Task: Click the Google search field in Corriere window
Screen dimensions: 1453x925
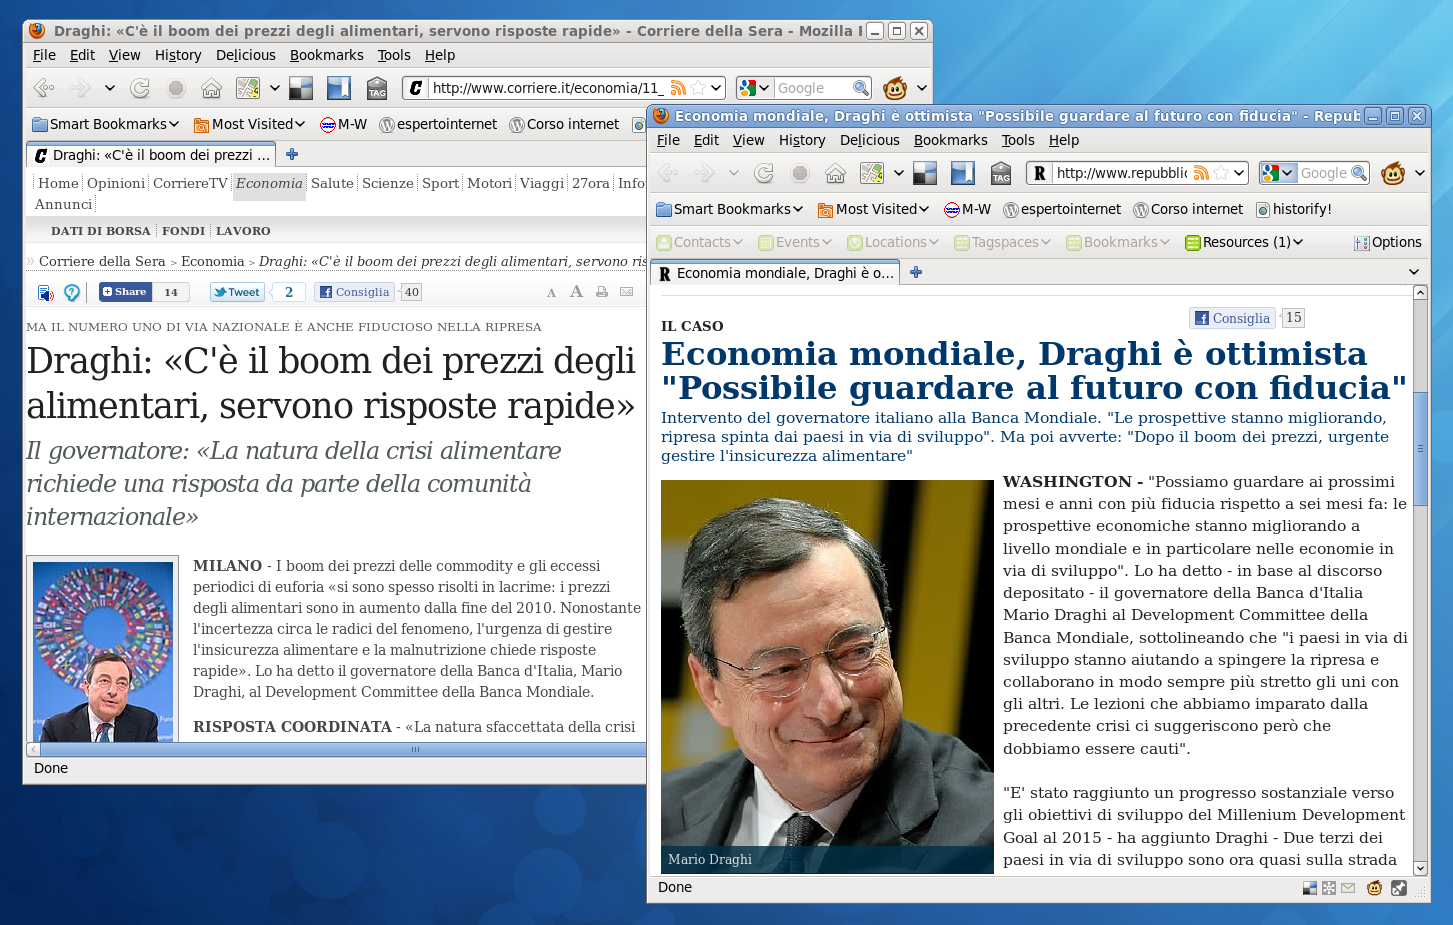Action: [x=813, y=88]
